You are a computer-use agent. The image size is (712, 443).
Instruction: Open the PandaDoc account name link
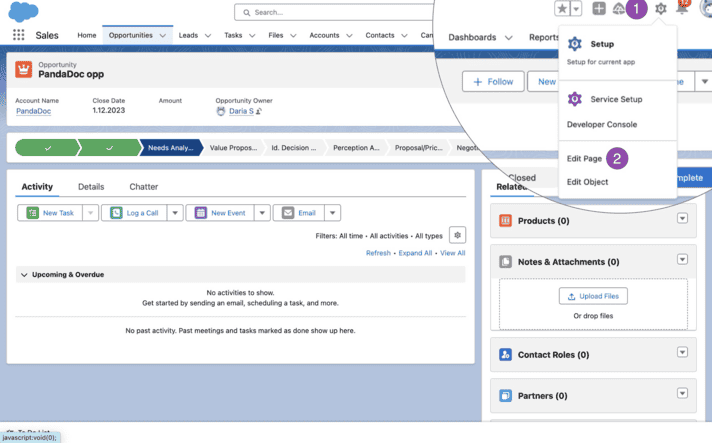[x=33, y=111]
